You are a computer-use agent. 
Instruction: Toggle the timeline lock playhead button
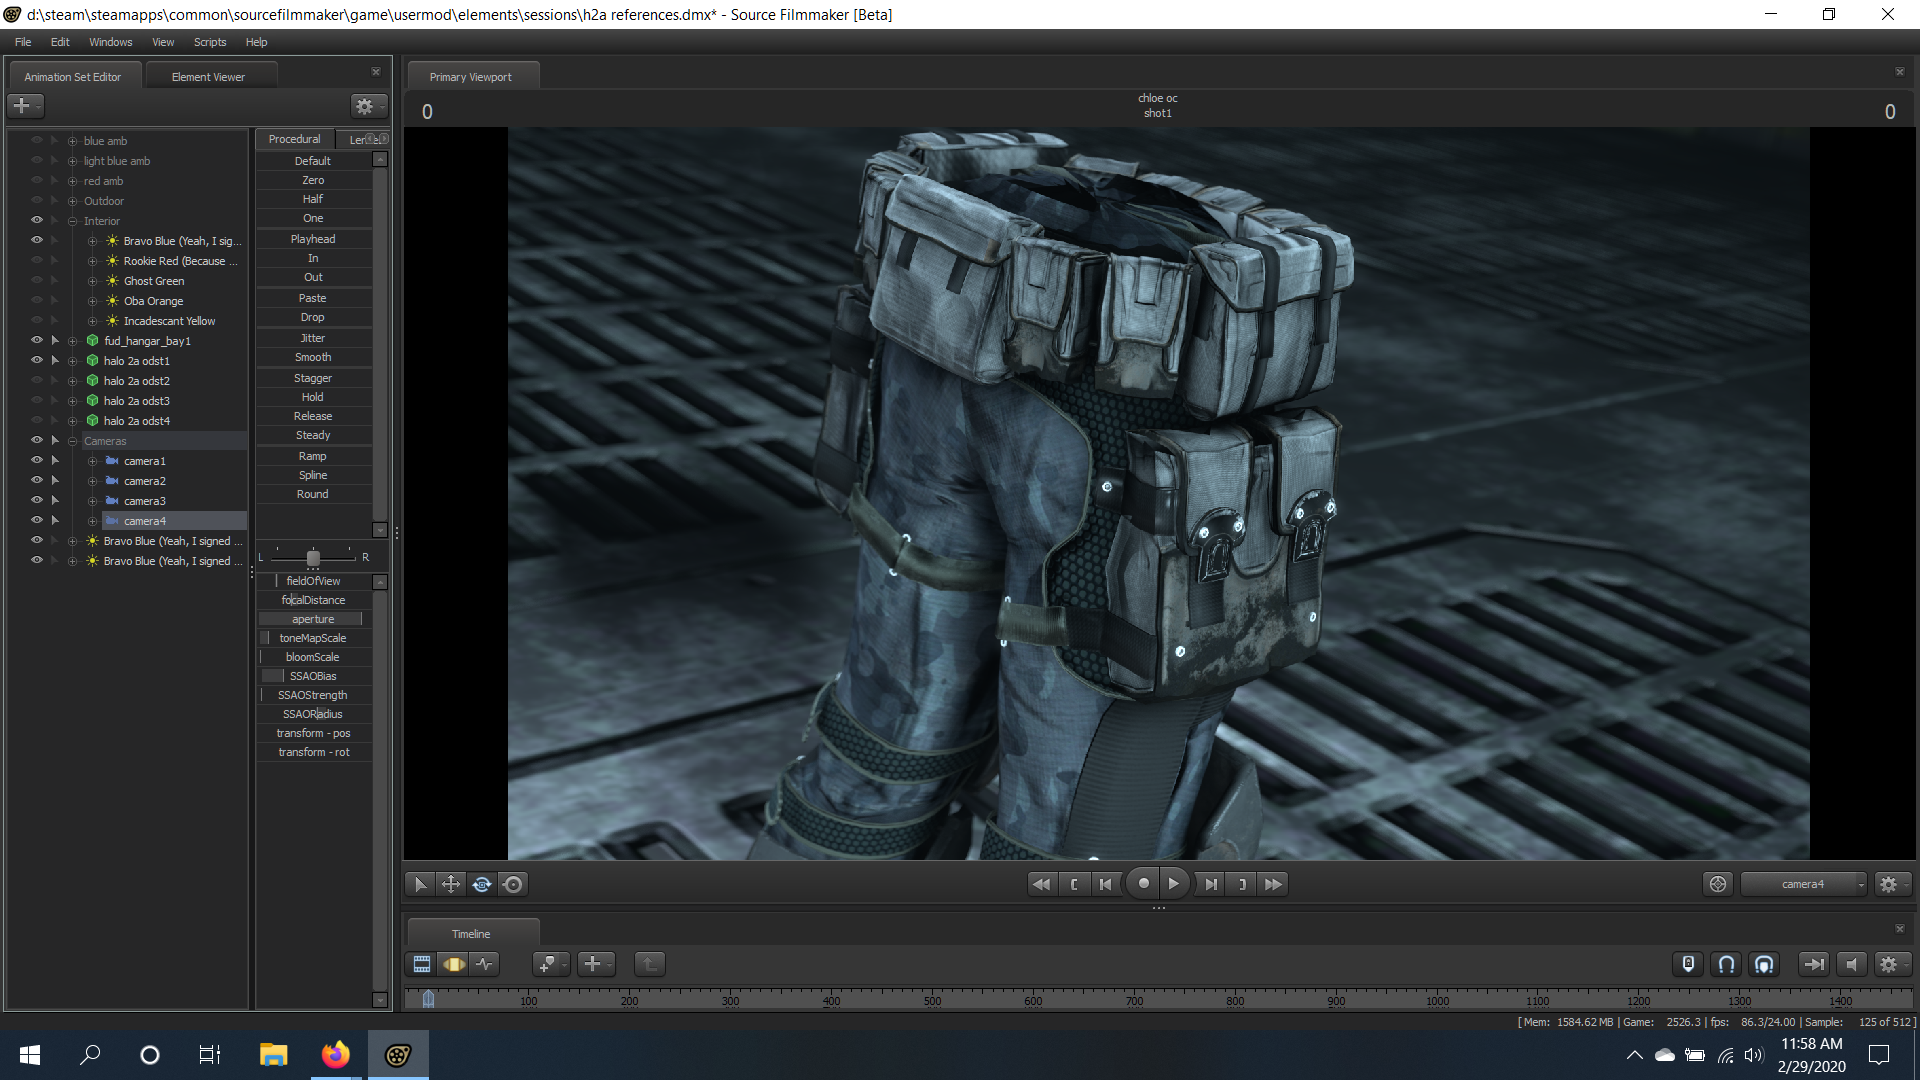tap(1688, 964)
